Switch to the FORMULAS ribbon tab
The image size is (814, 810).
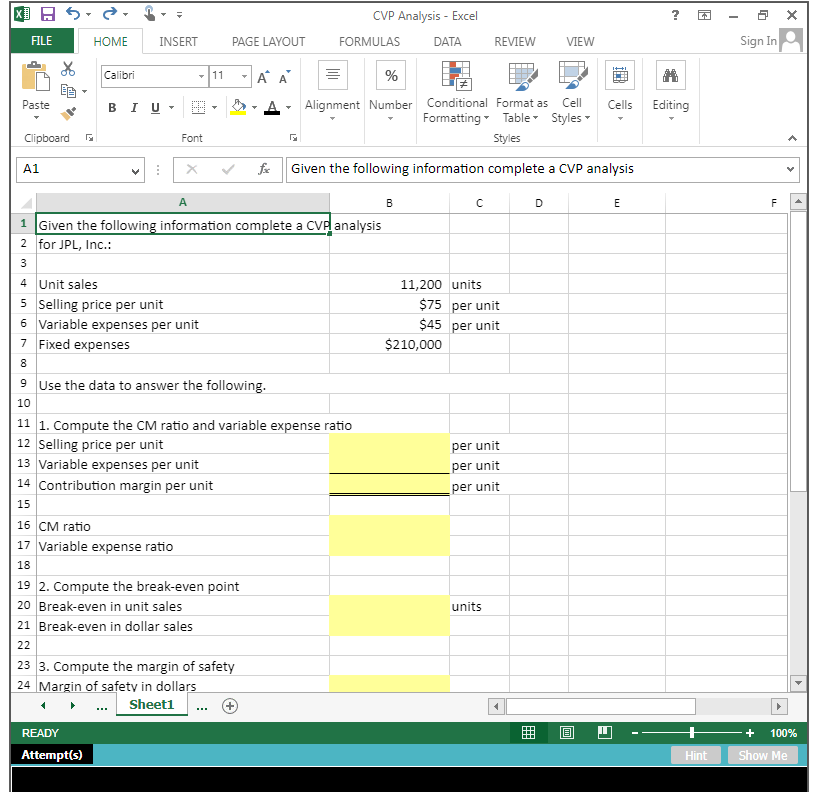(x=369, y=42)
